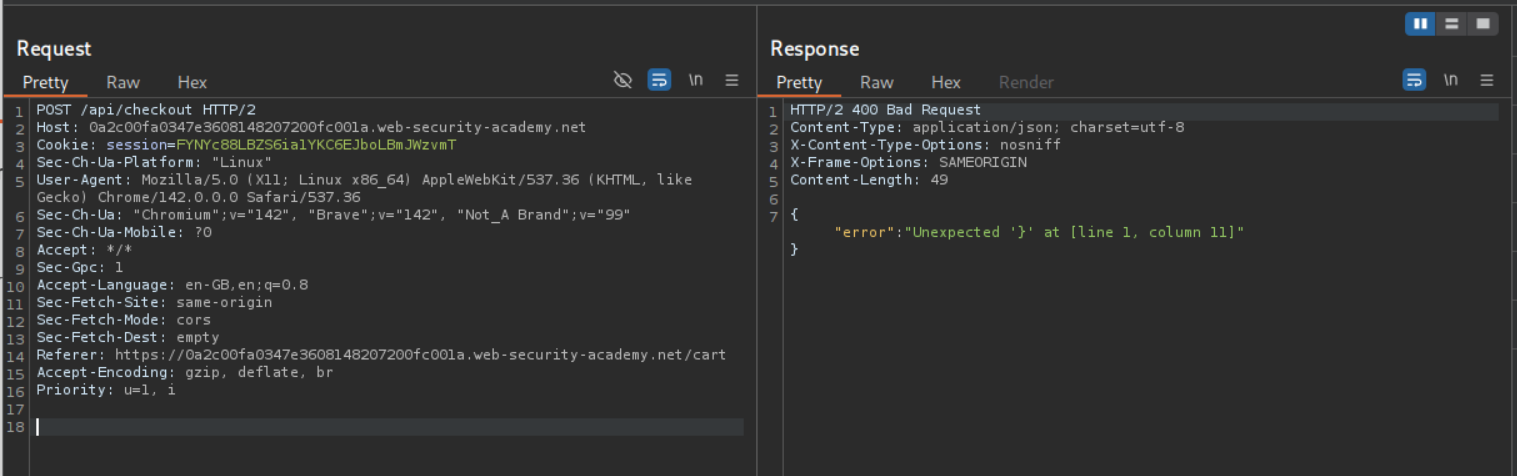Click the empty request body line 18
Image resolution: width=1517 pixels, height=476 pixels.
point(390,427)
